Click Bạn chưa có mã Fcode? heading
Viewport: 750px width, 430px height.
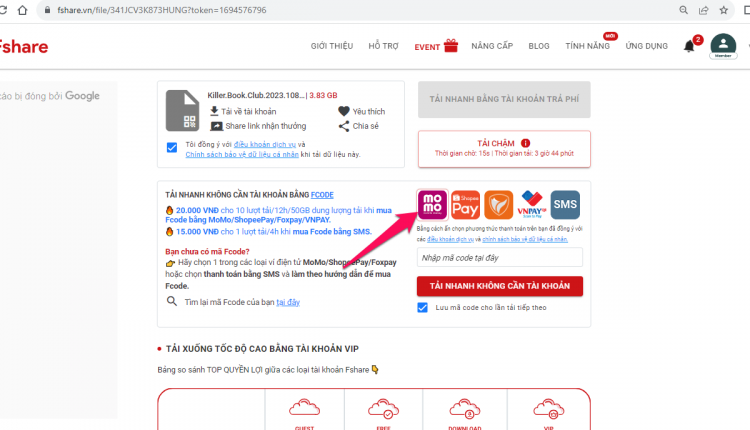207,252
